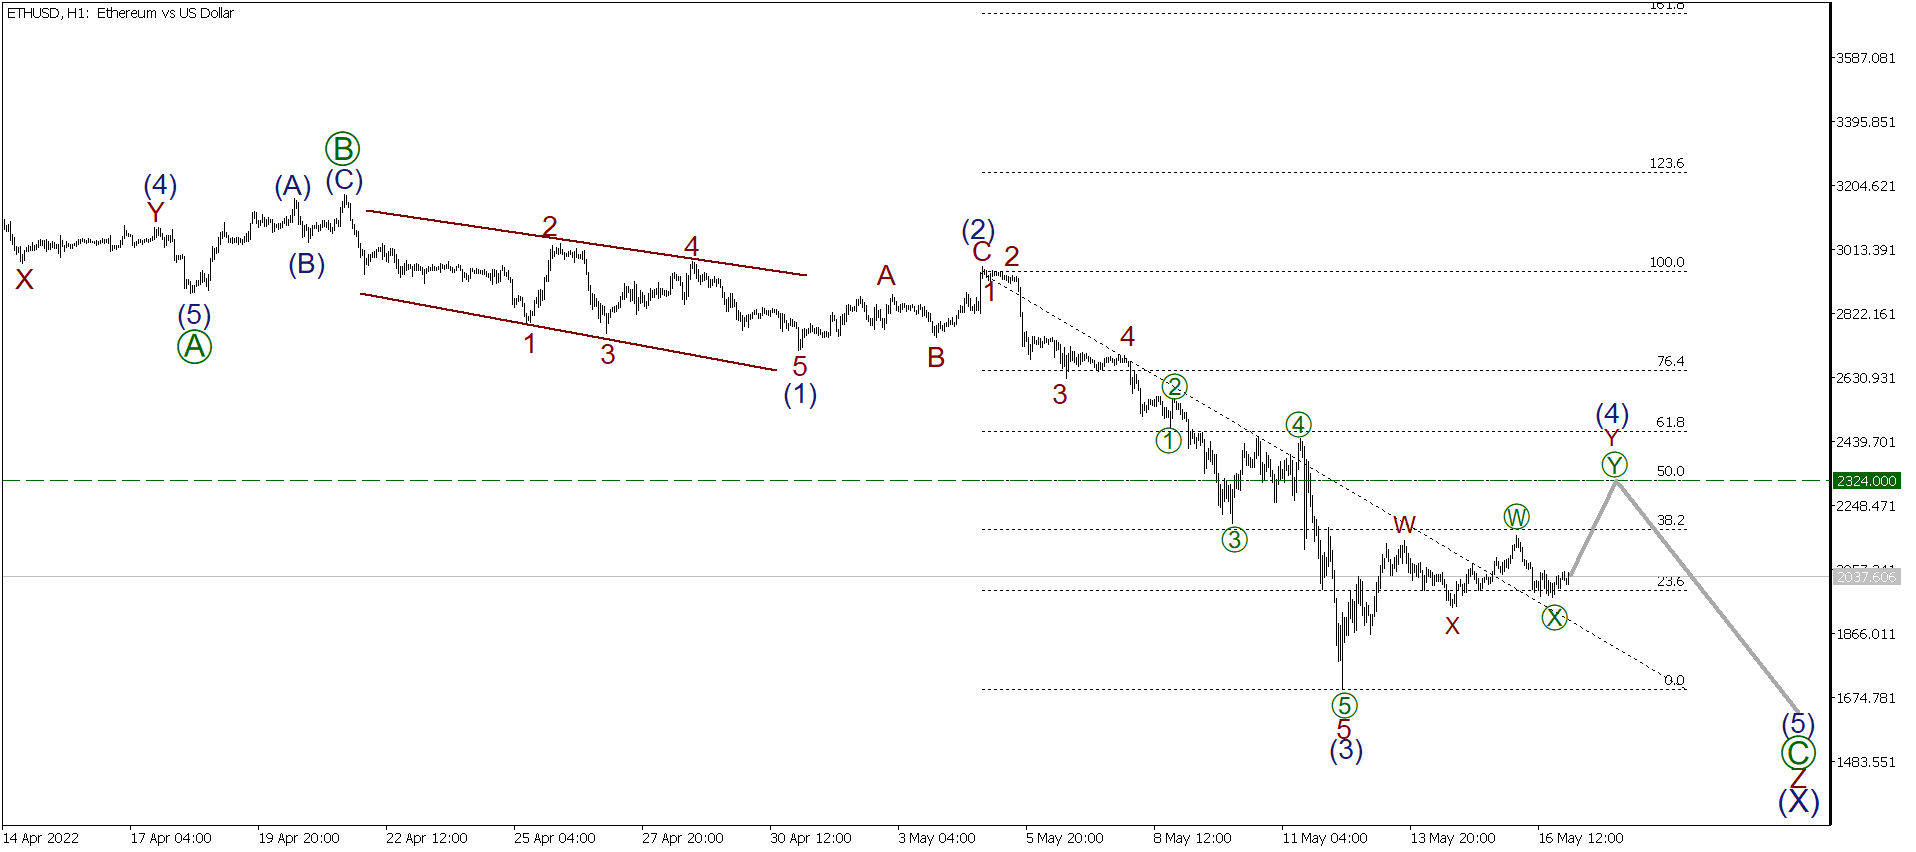Select the green circled 1 wave label
This screenshot has height=852, width=1916.
(1168, 440)
